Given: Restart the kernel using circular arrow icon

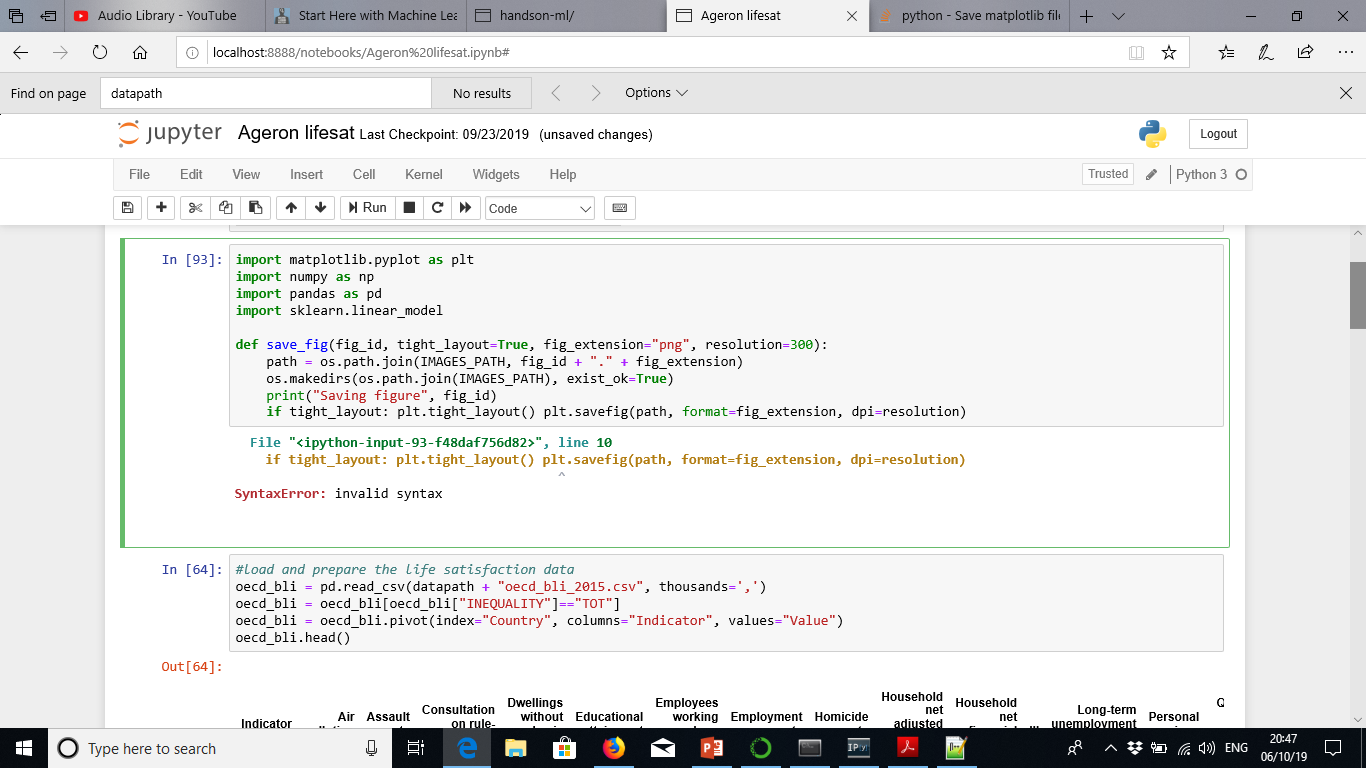Looking at the screenshot, I should point(438,208).
